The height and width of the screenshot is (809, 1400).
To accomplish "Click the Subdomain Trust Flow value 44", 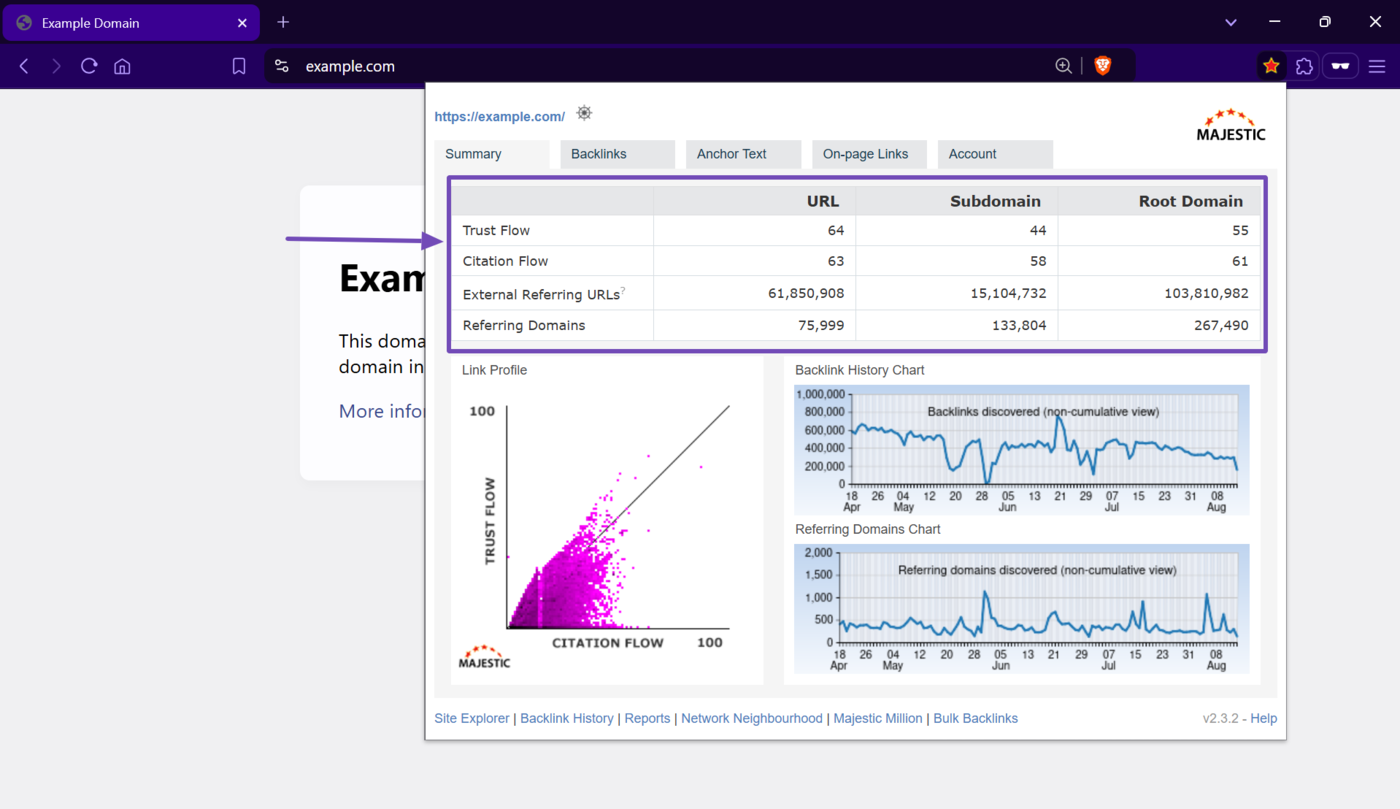I will pos(1037,230).
